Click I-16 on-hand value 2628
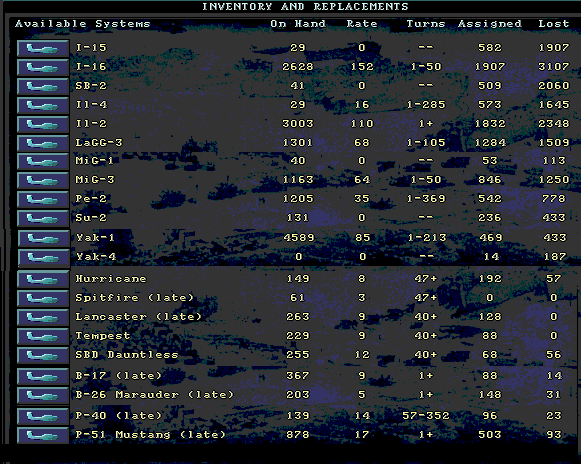Viewport: 581px width, 464px height. click(x=298, y=67)
